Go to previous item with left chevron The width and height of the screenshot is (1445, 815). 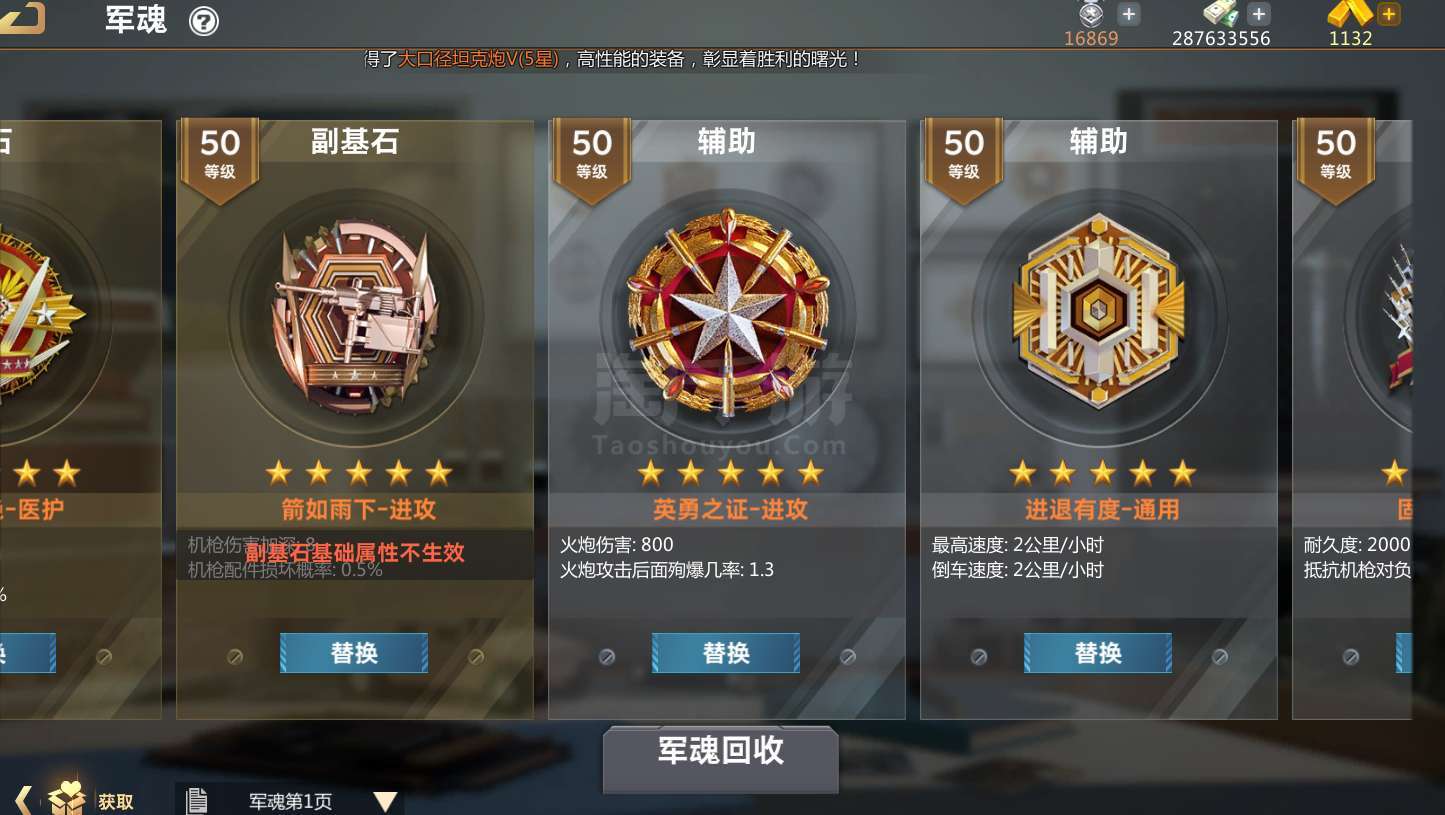[24, 800]
